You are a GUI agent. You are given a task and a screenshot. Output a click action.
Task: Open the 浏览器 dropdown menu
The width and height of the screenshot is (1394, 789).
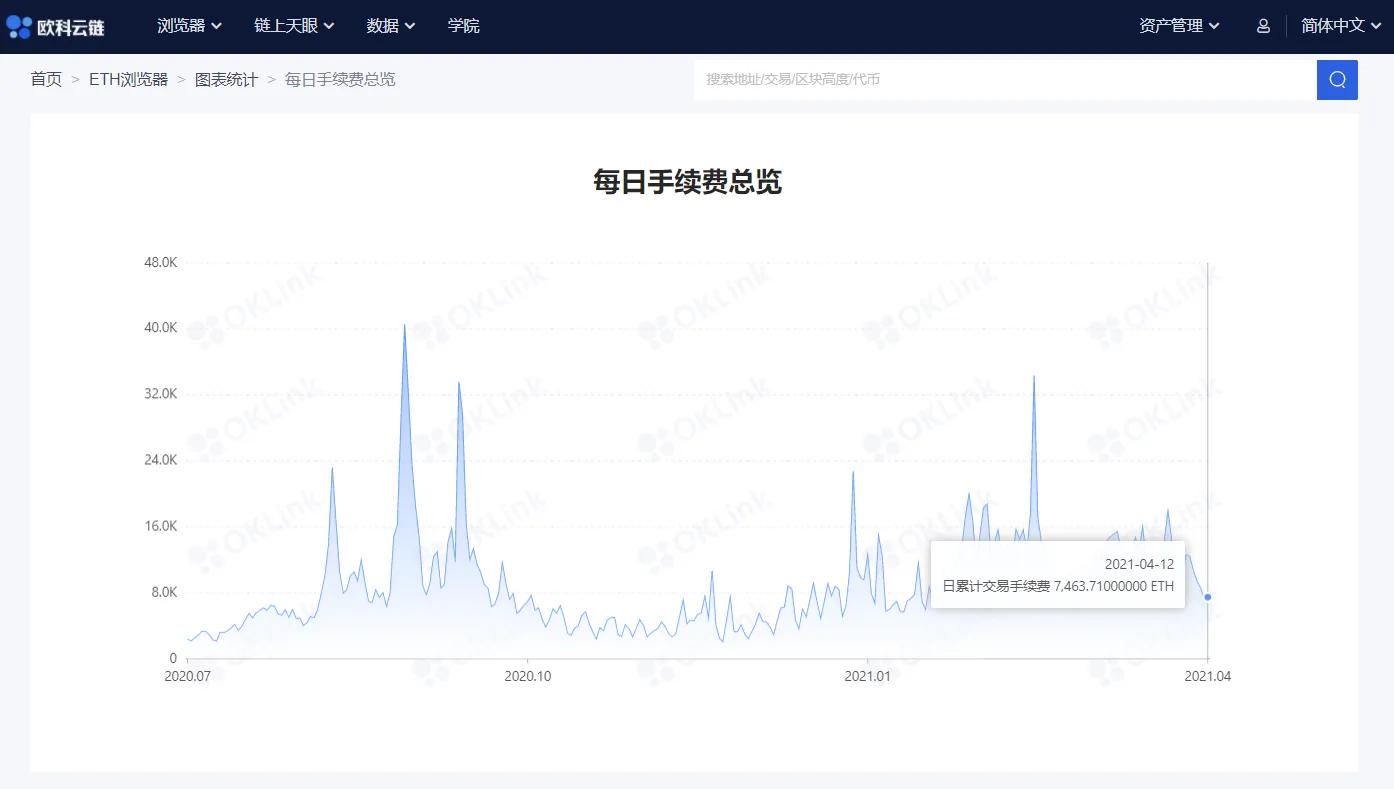[x=189, y=26]
